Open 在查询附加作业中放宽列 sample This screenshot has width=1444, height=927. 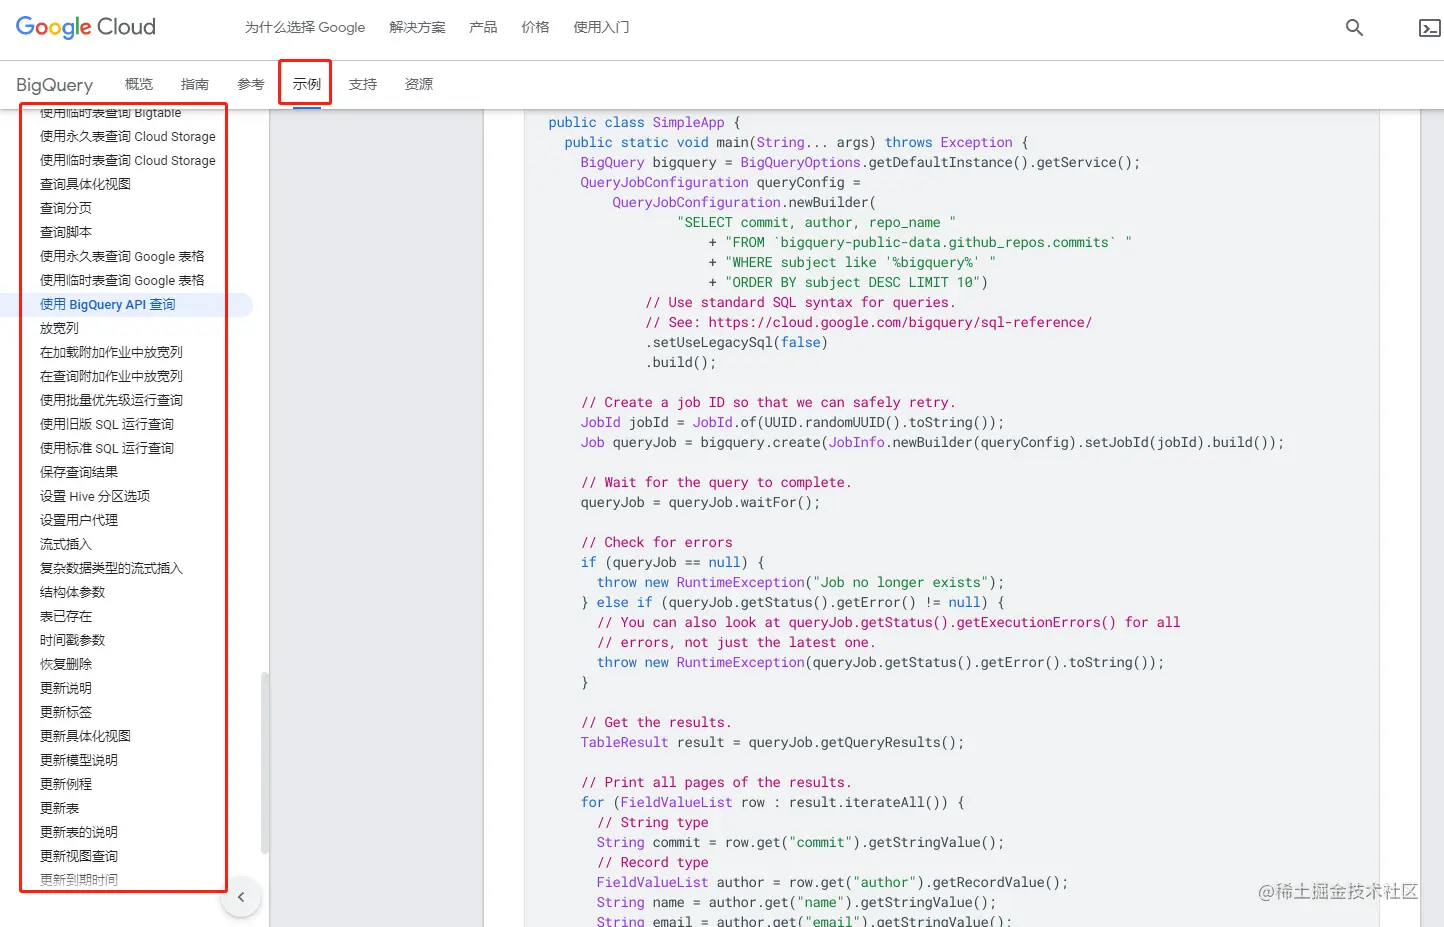(111, 376)
